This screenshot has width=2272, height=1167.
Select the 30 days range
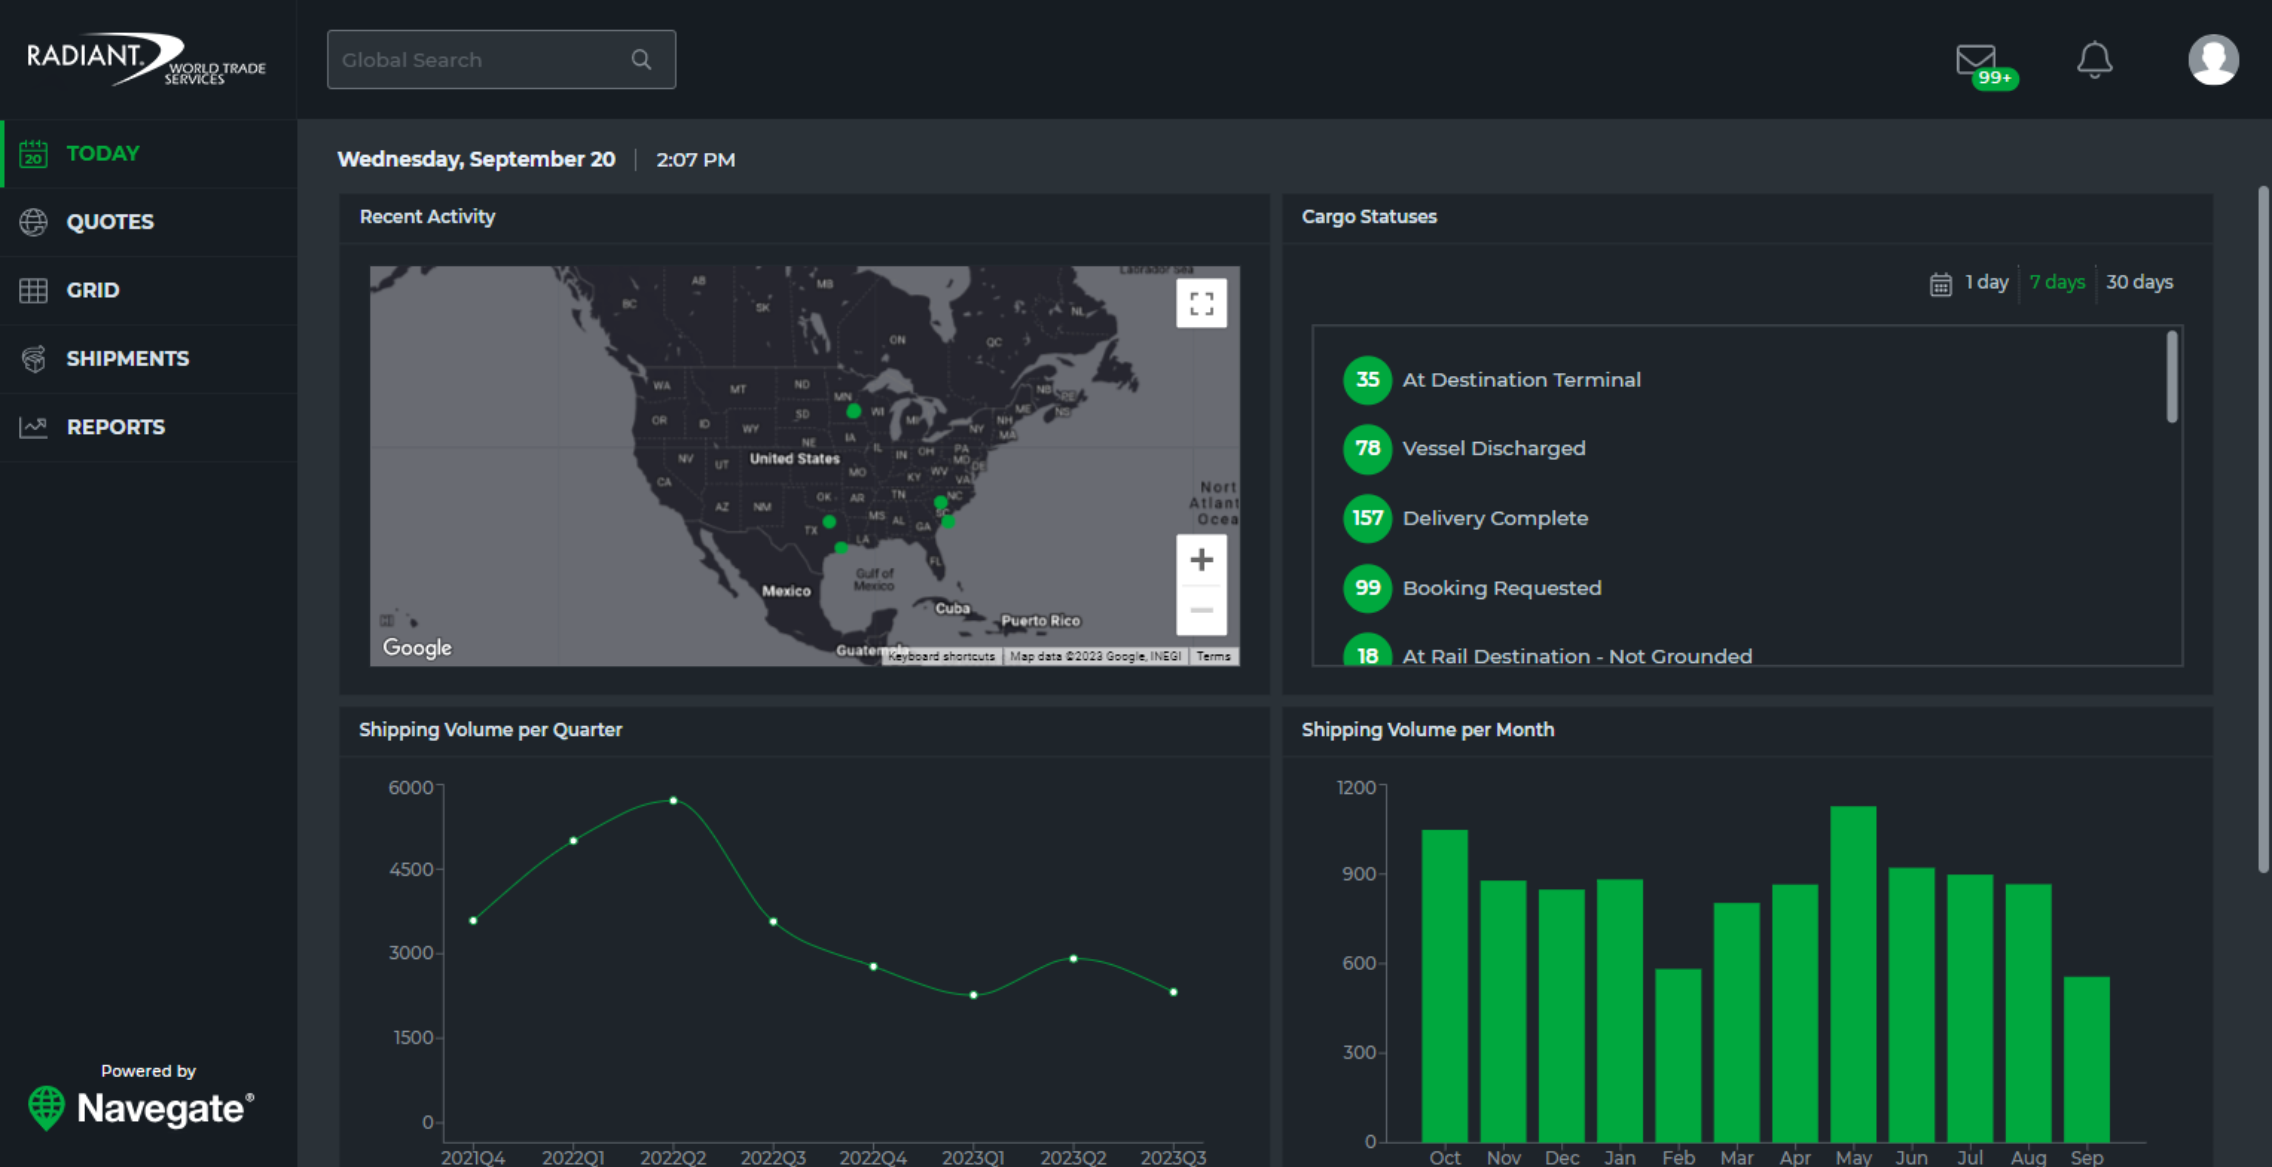2139,282
